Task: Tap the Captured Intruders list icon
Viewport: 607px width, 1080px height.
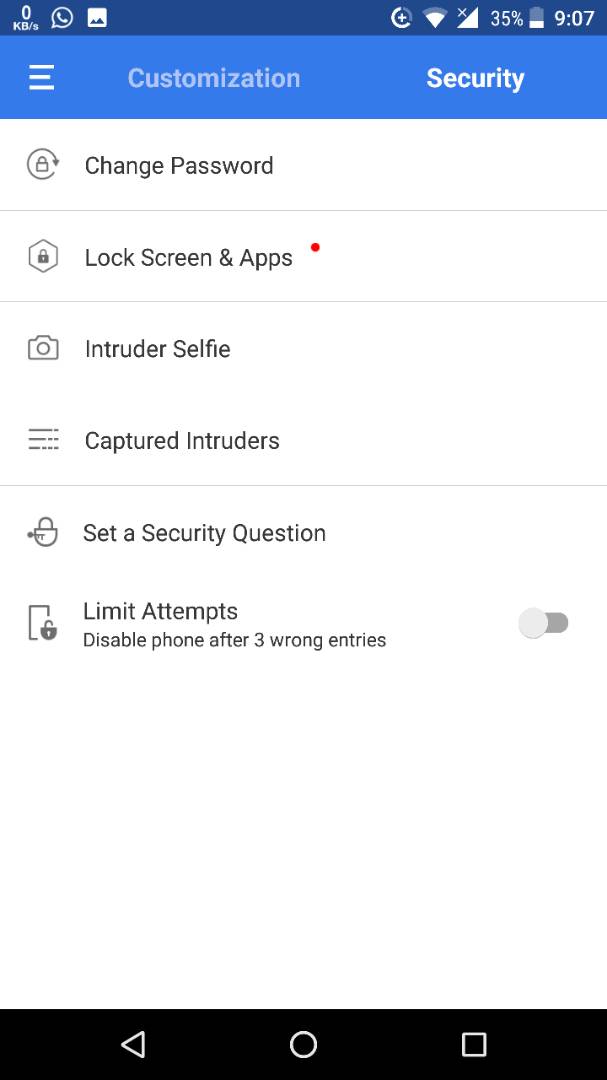Action: point(43,440)
